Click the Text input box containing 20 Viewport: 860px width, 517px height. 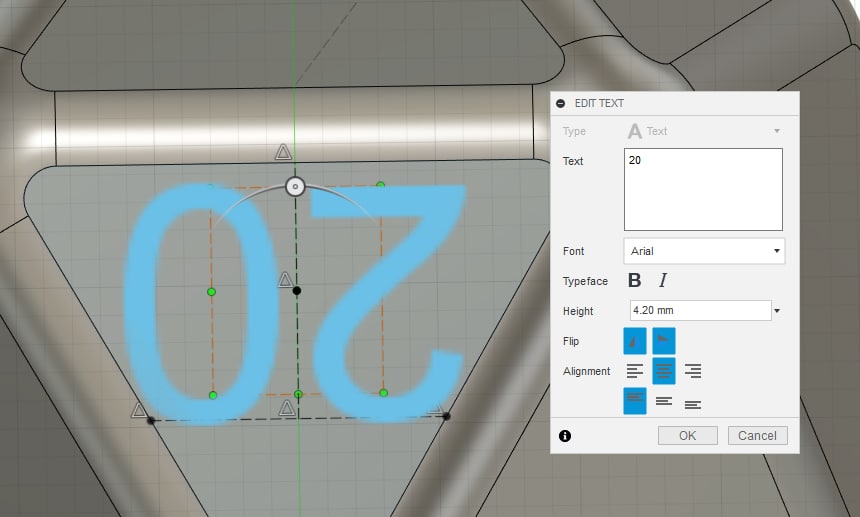point(703,189)
